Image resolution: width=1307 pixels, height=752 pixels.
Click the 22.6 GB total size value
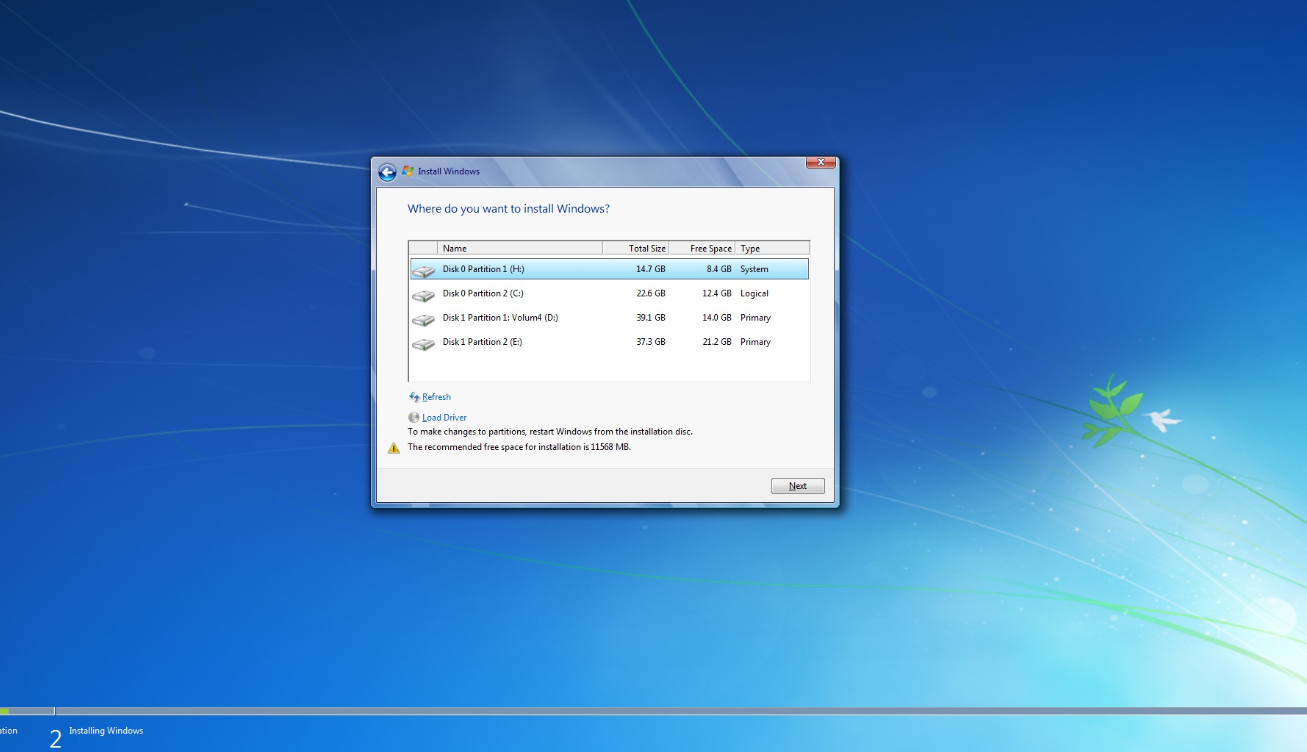coord(651,293)
